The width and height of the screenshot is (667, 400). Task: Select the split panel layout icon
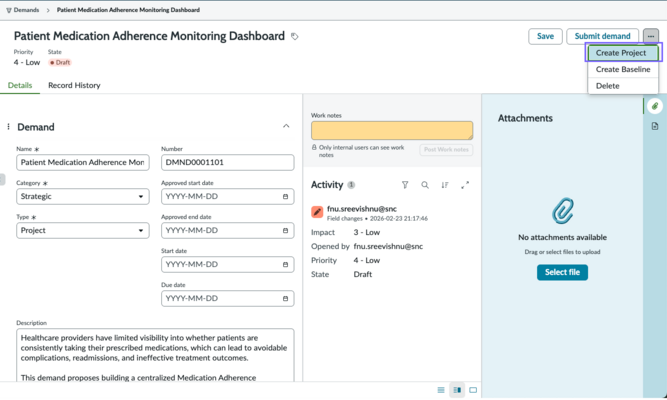click(457, 390)
